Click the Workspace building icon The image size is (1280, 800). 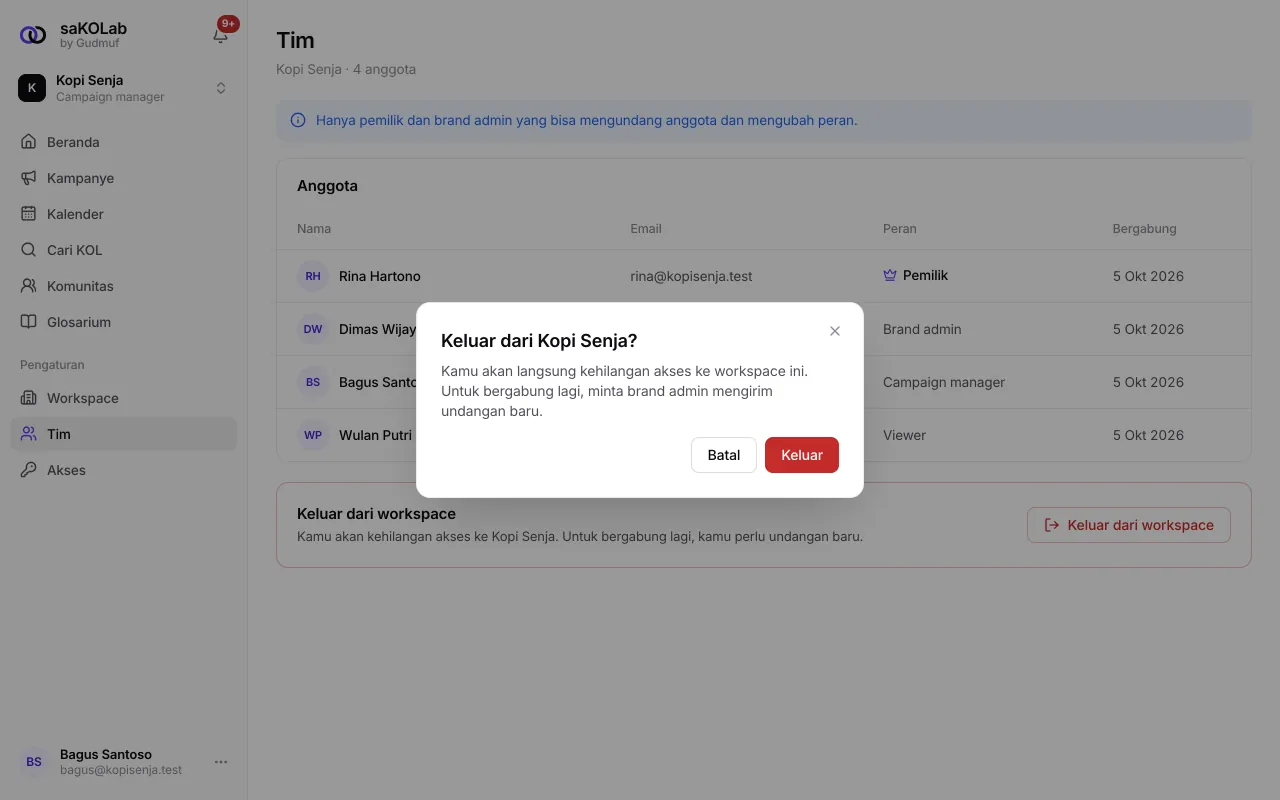pos(28,398)
